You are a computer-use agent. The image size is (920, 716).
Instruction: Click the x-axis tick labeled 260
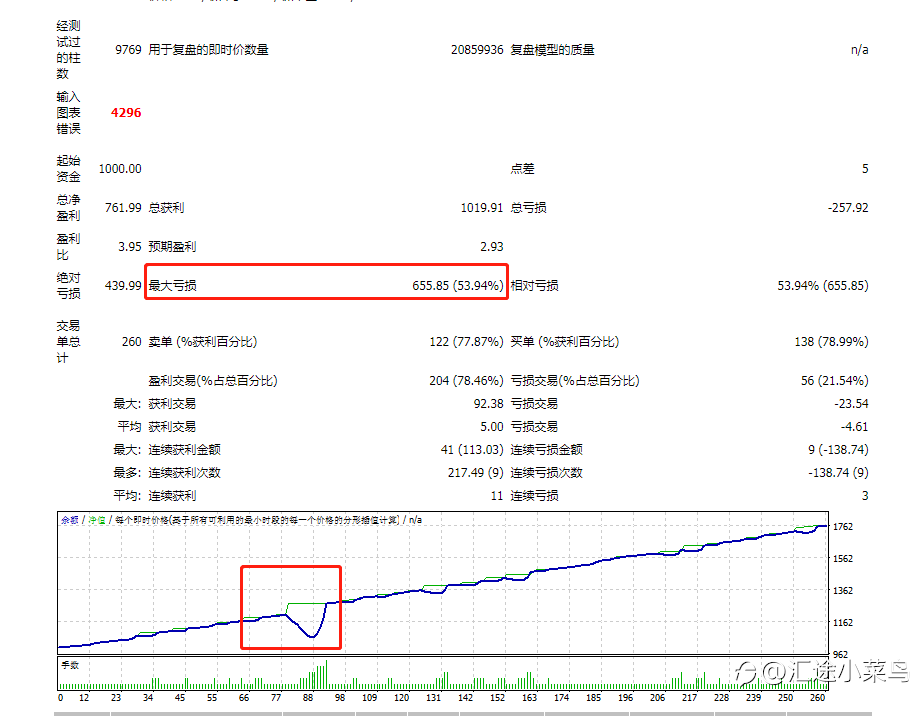coord(817,698)
